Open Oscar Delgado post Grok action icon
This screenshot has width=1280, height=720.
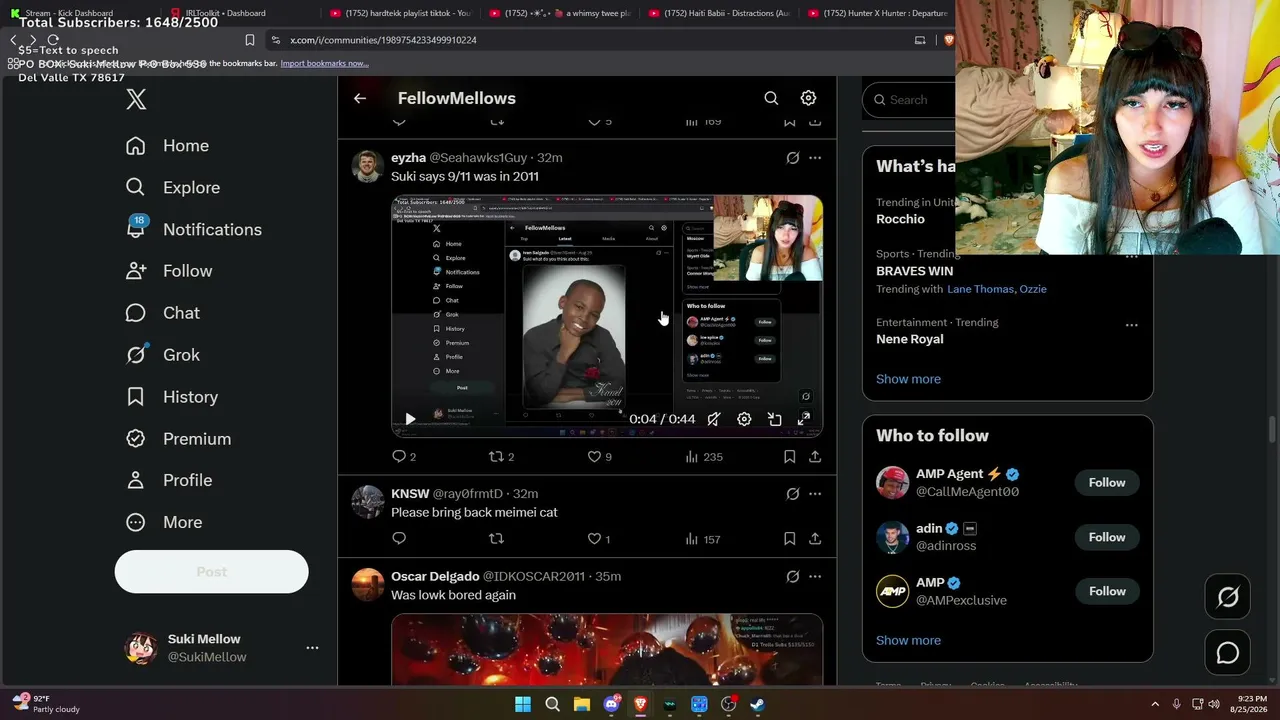pyautogui.click(x=793, y=577)
